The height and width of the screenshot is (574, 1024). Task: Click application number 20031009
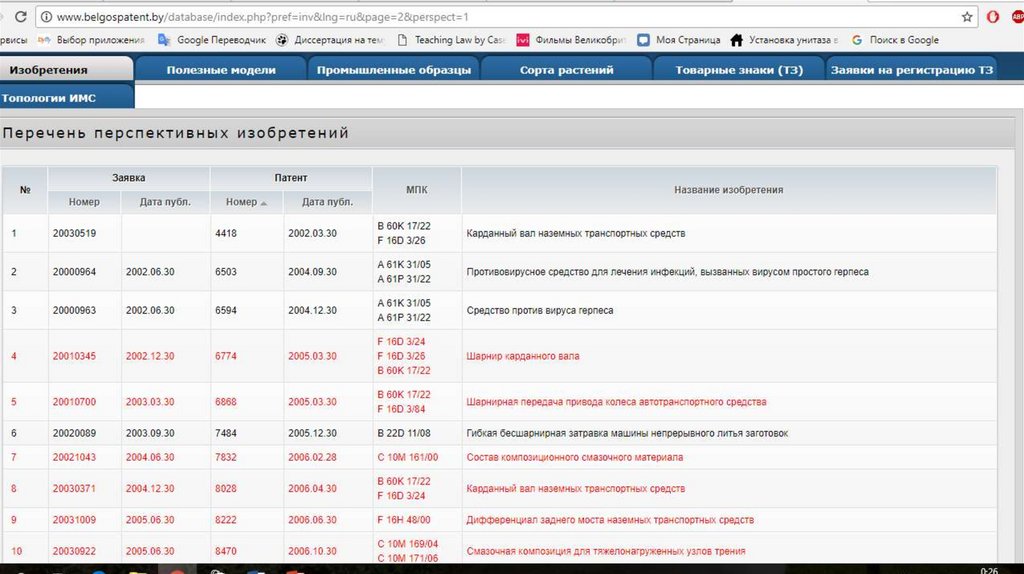coord(74,520)
